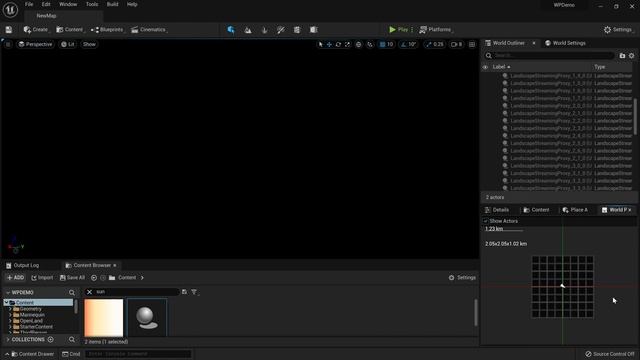Switch to Foliage mode icon
640x360 pixels.
(x=264, y=30)
